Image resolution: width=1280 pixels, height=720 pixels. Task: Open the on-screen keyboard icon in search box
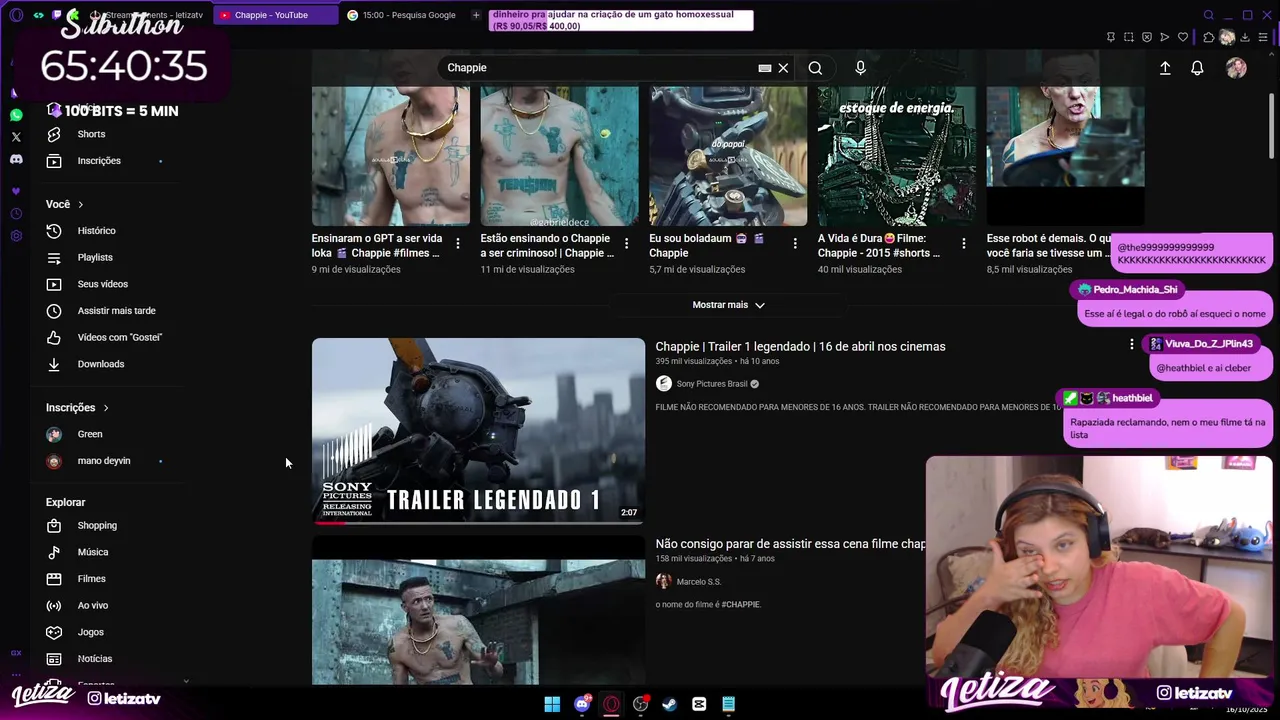[x=765, y=68]
